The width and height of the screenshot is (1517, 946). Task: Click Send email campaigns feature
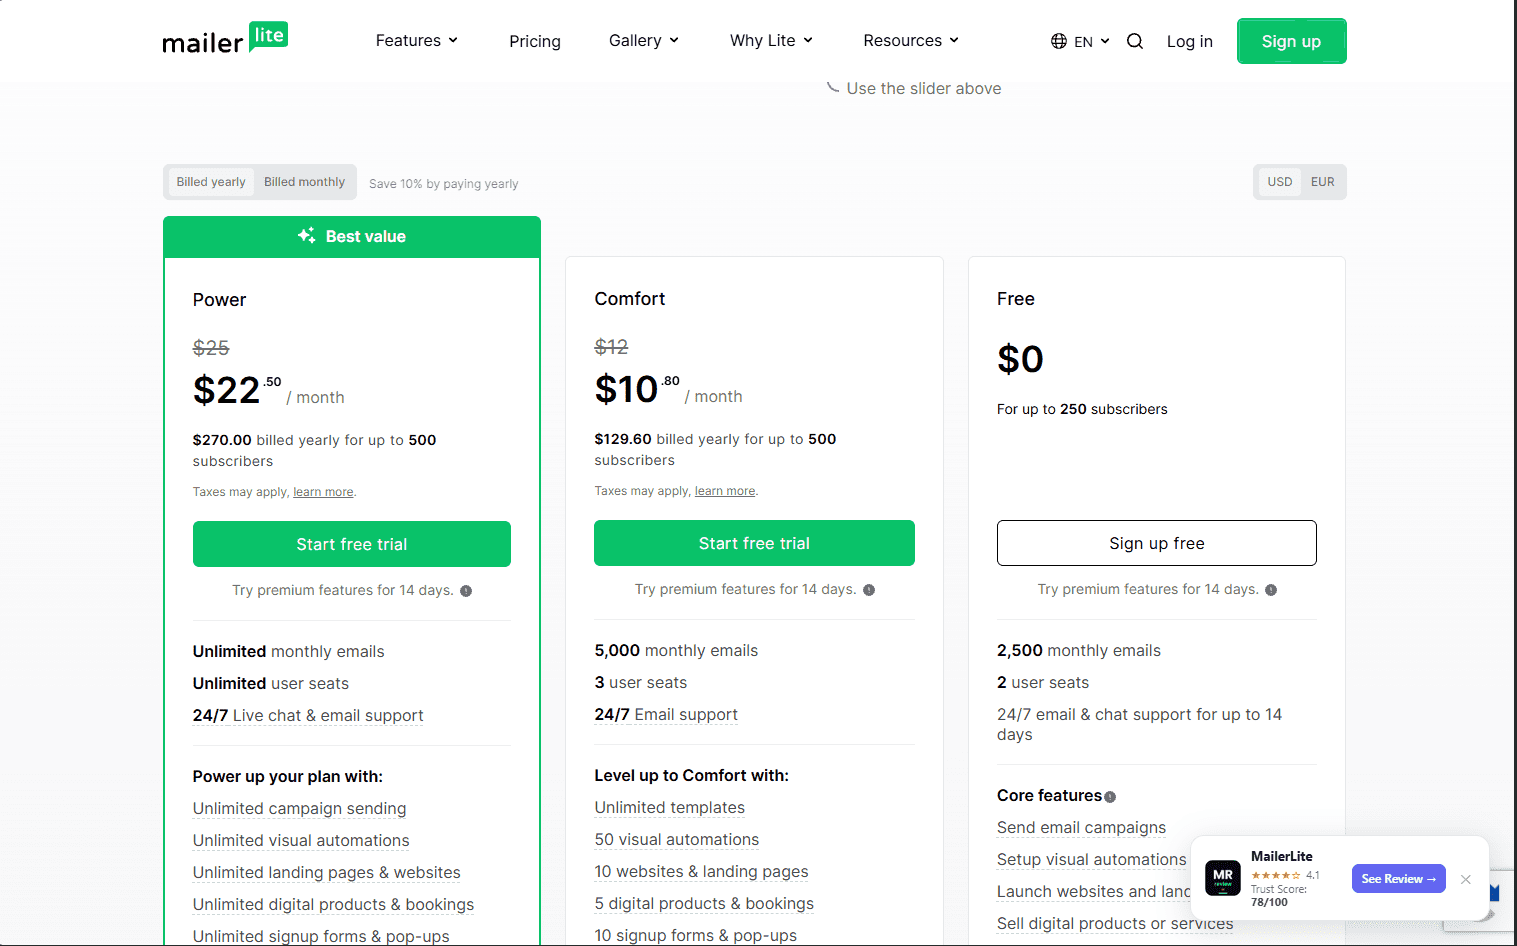click(x=1082, y=827)
